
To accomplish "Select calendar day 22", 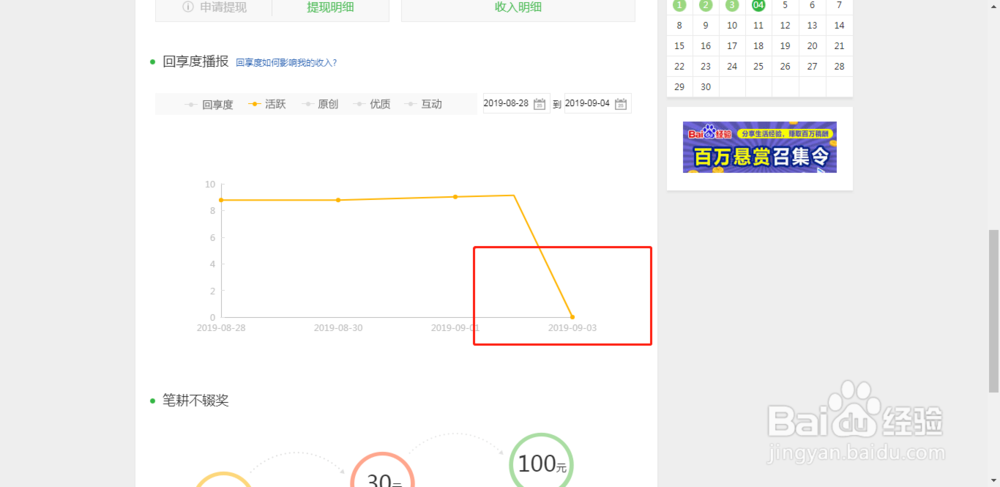I will coord(679,66).
